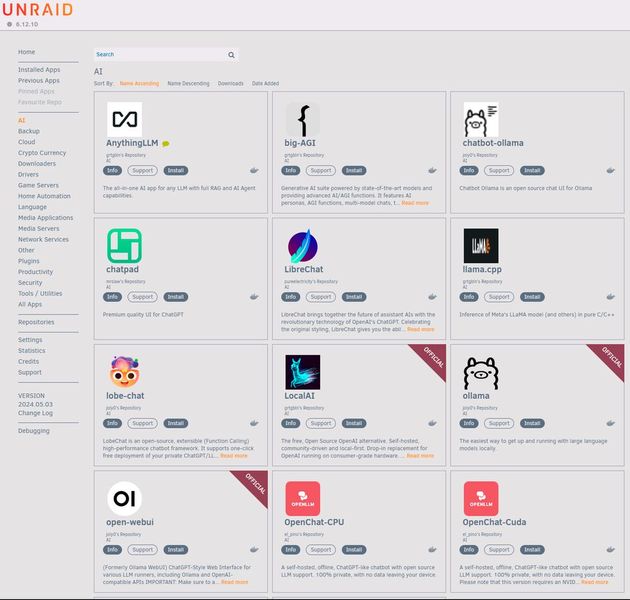630x600 pixels.
Task: Sort apps by Name Ascending
Action: 139,84
